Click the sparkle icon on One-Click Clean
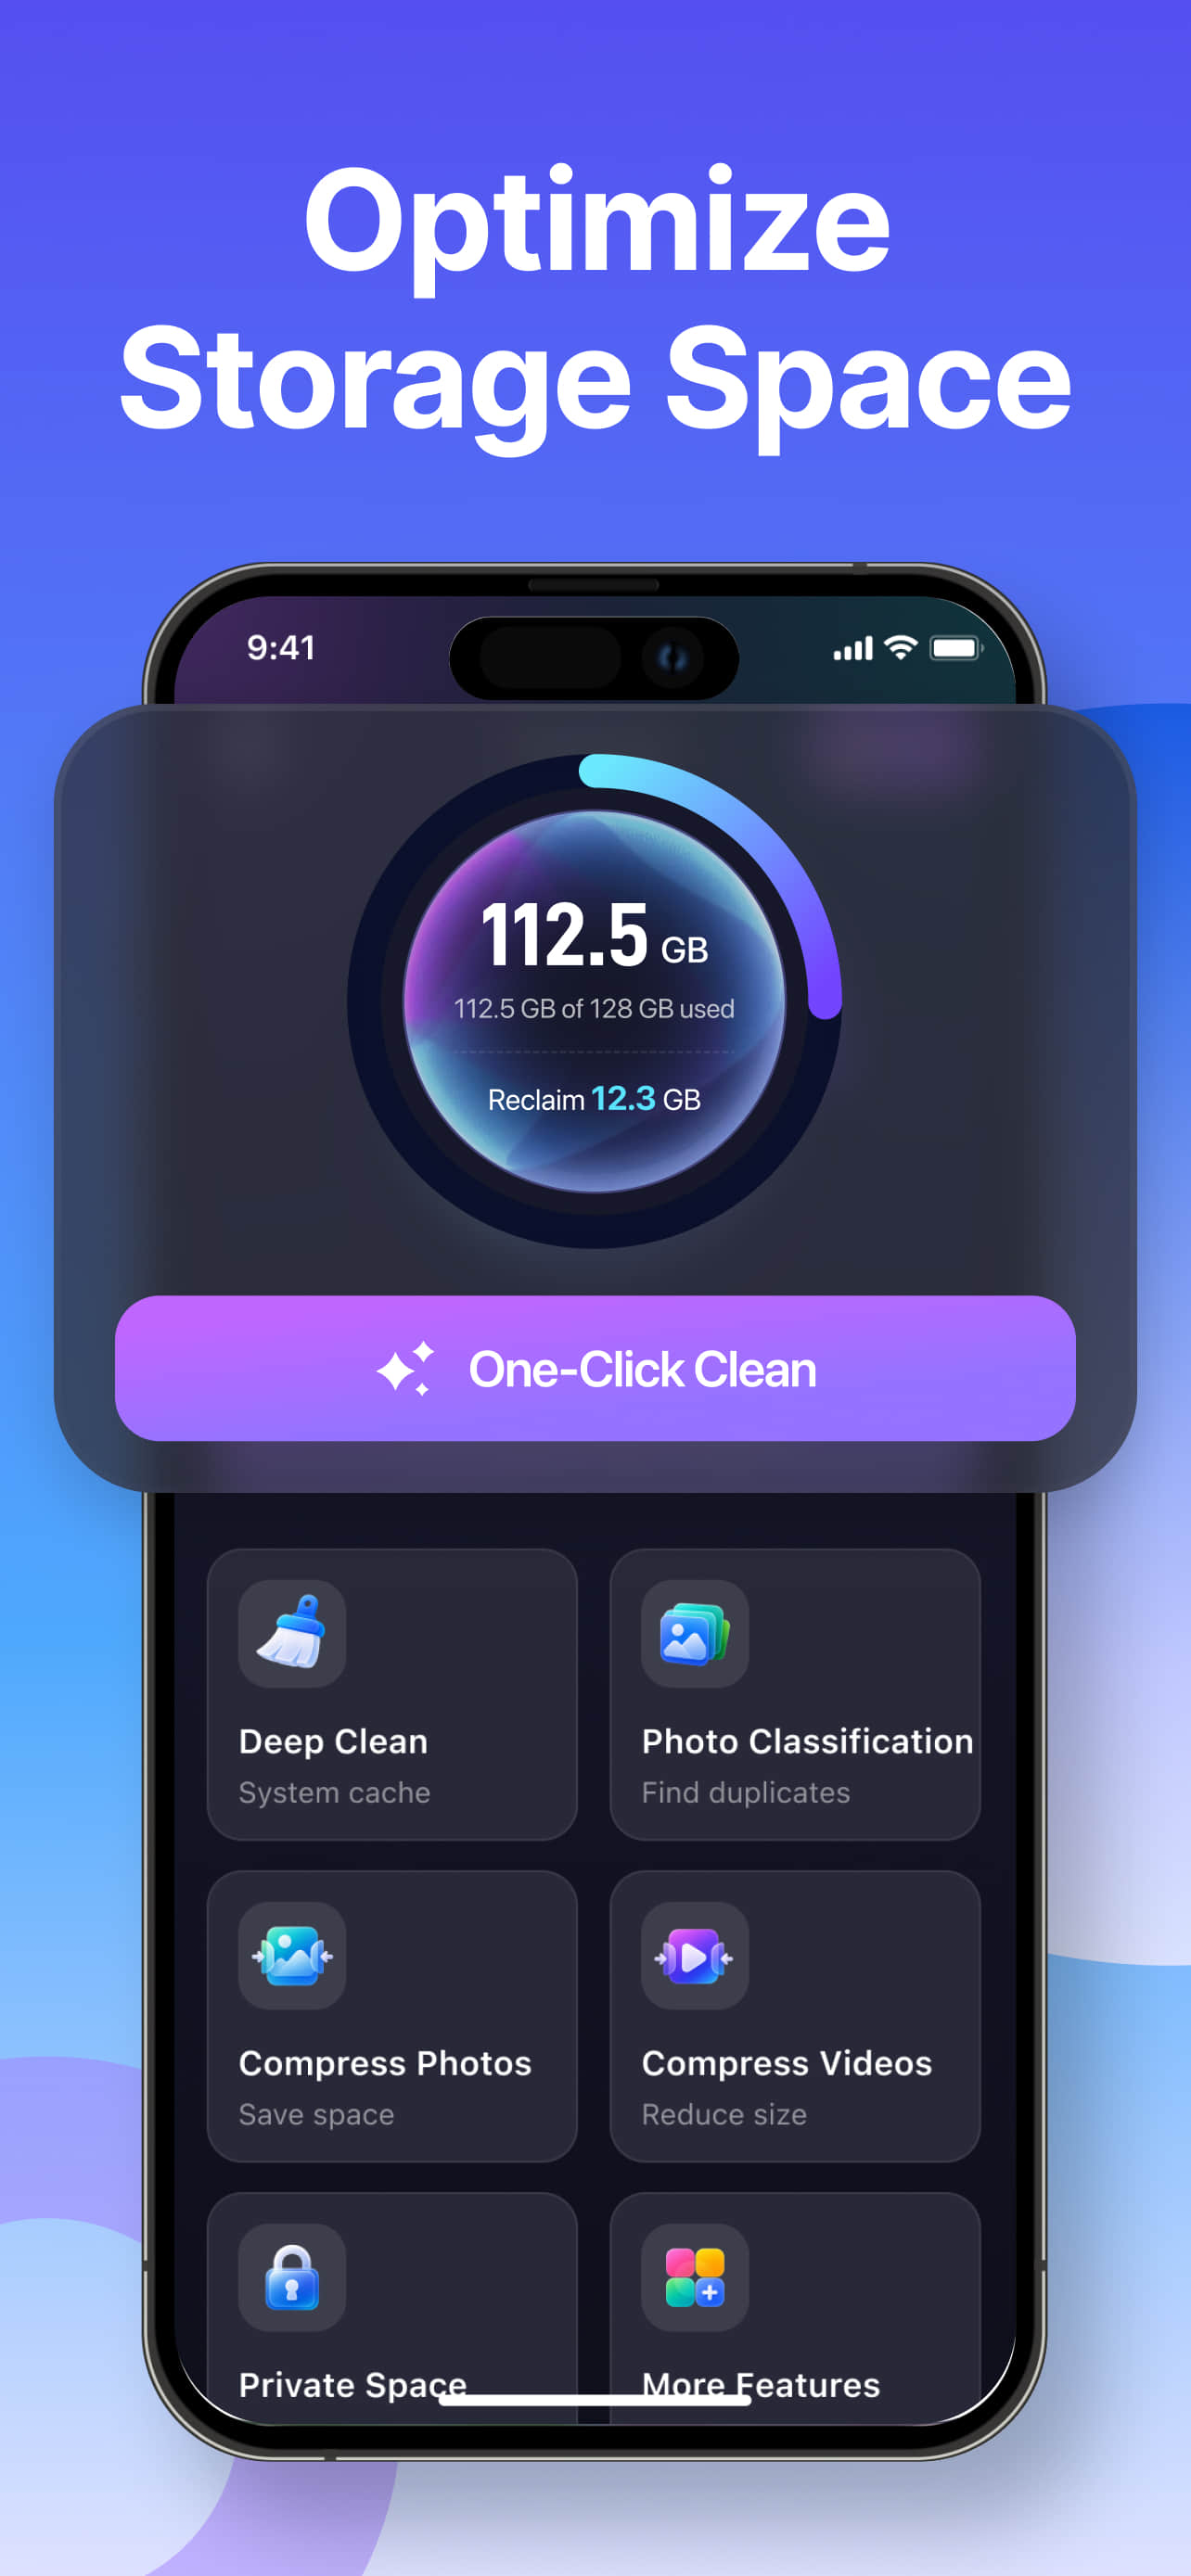This screenshot has height=2576, width=1191. [x=405, y=1368]
